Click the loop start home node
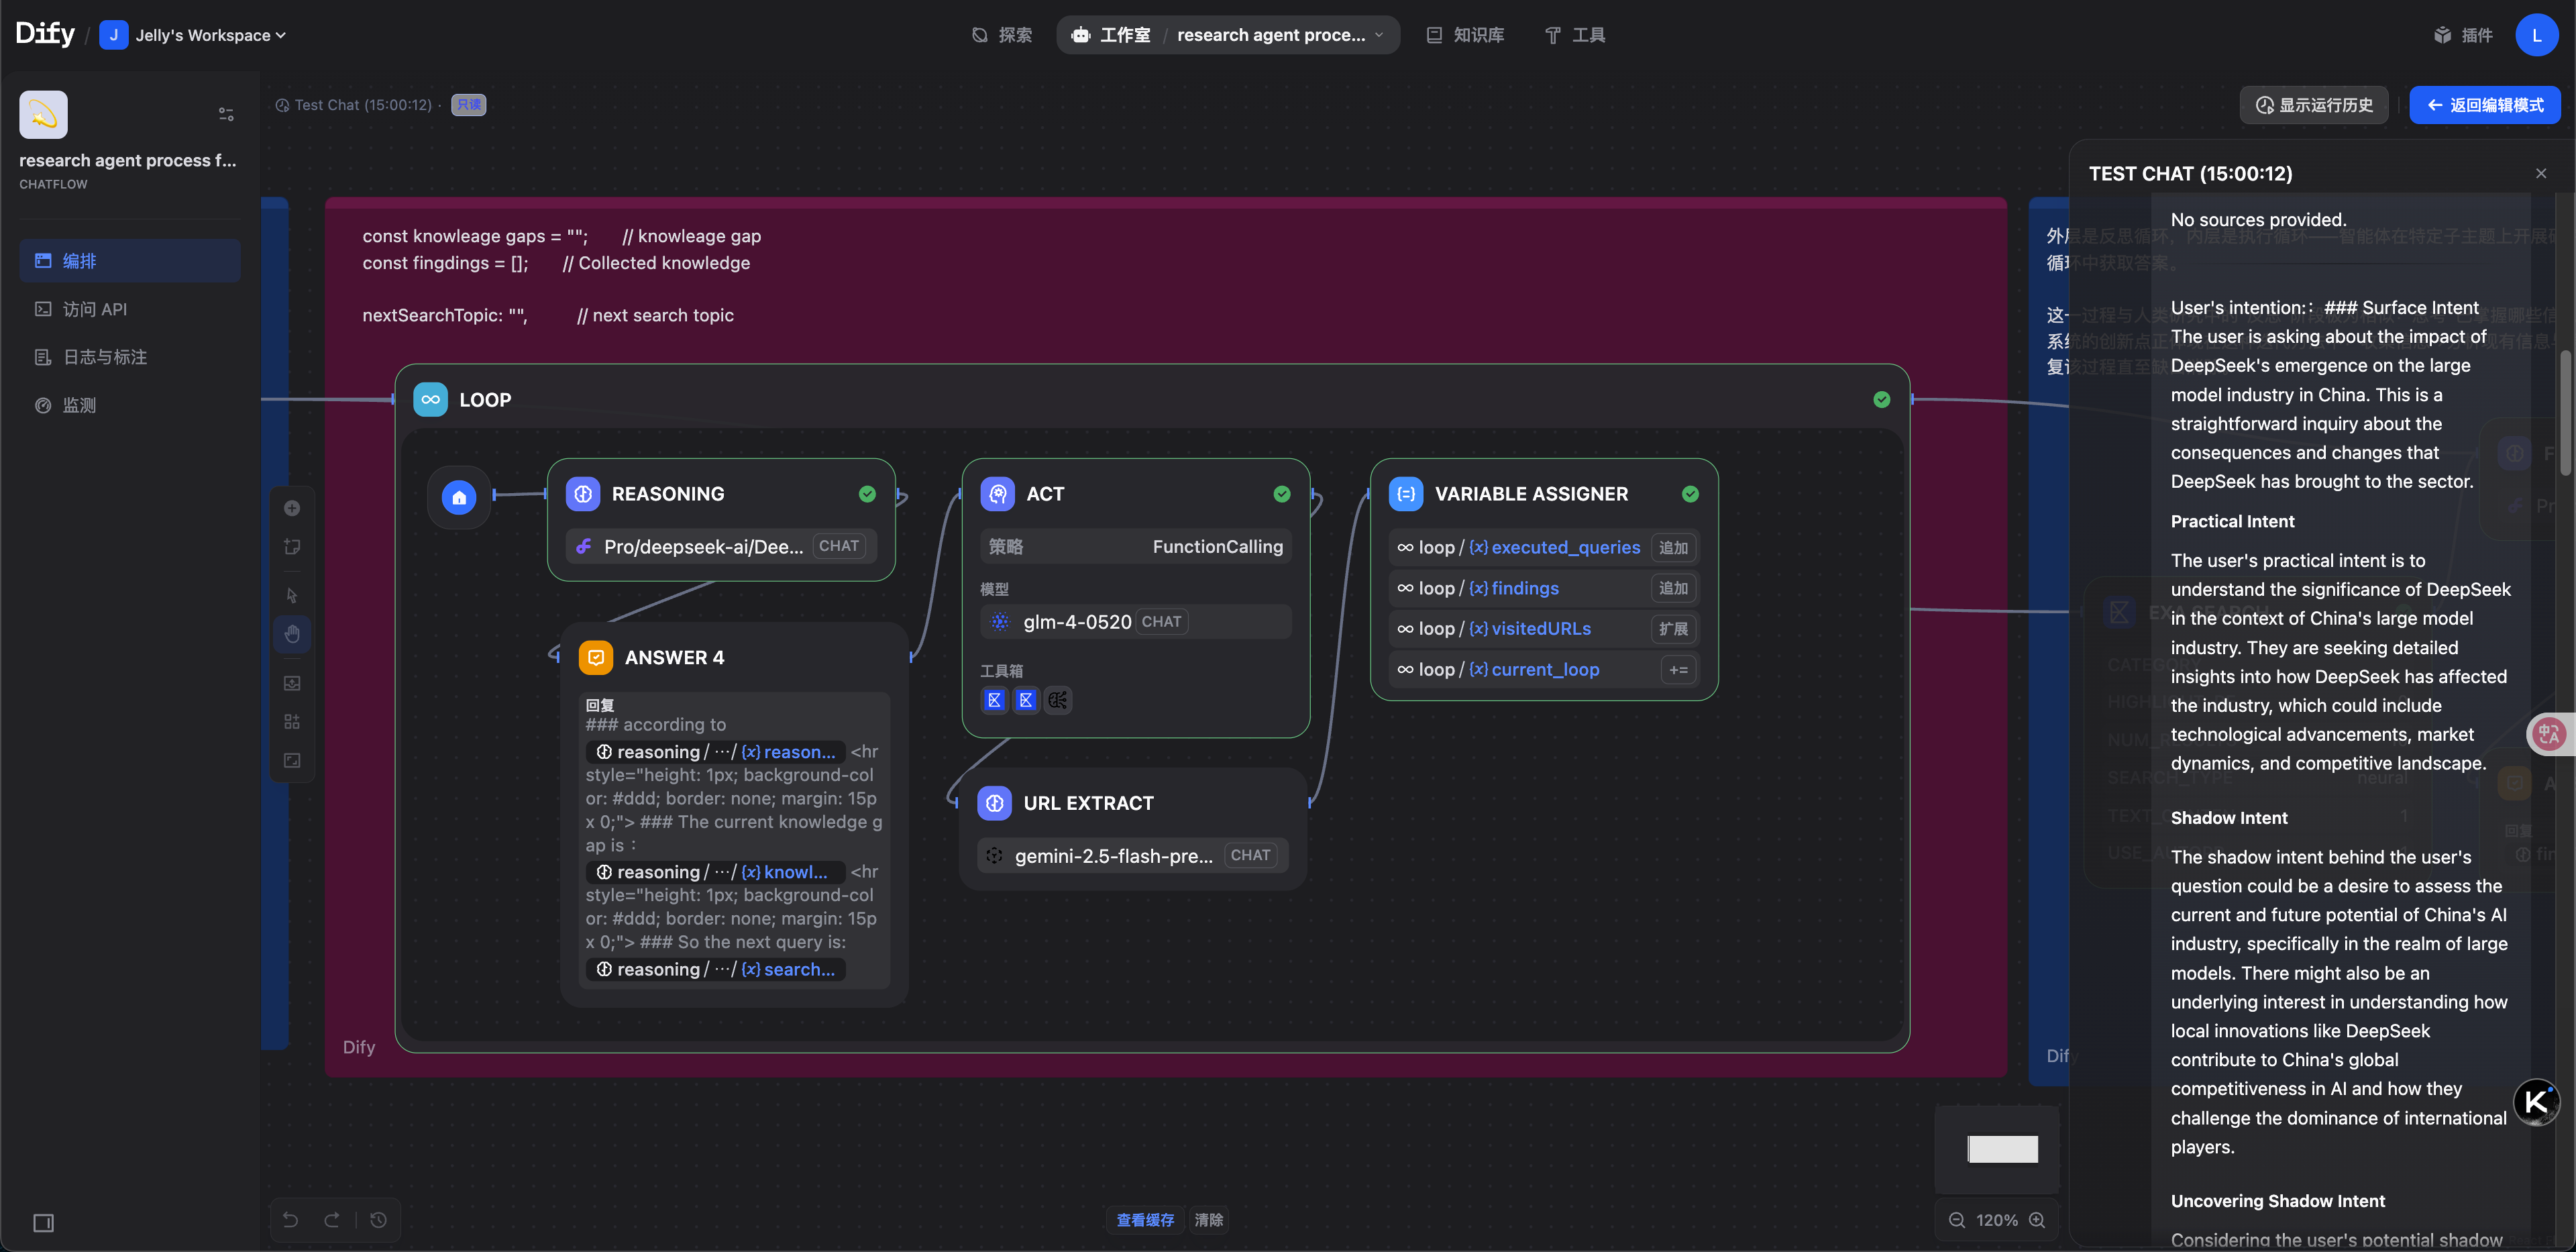 tap(459, 497)
